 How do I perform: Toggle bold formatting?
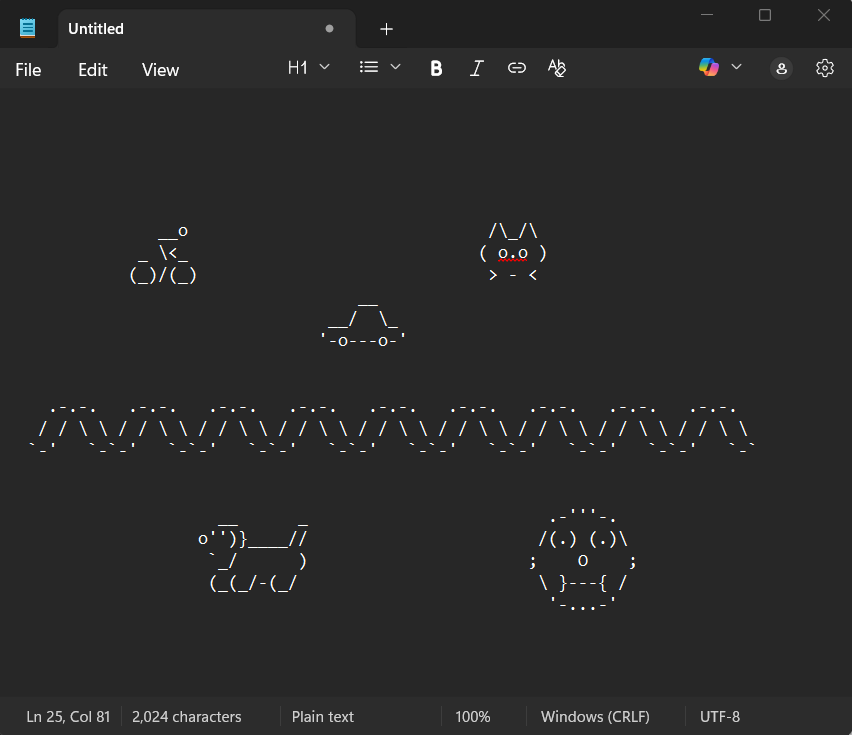tap(436, 68)
